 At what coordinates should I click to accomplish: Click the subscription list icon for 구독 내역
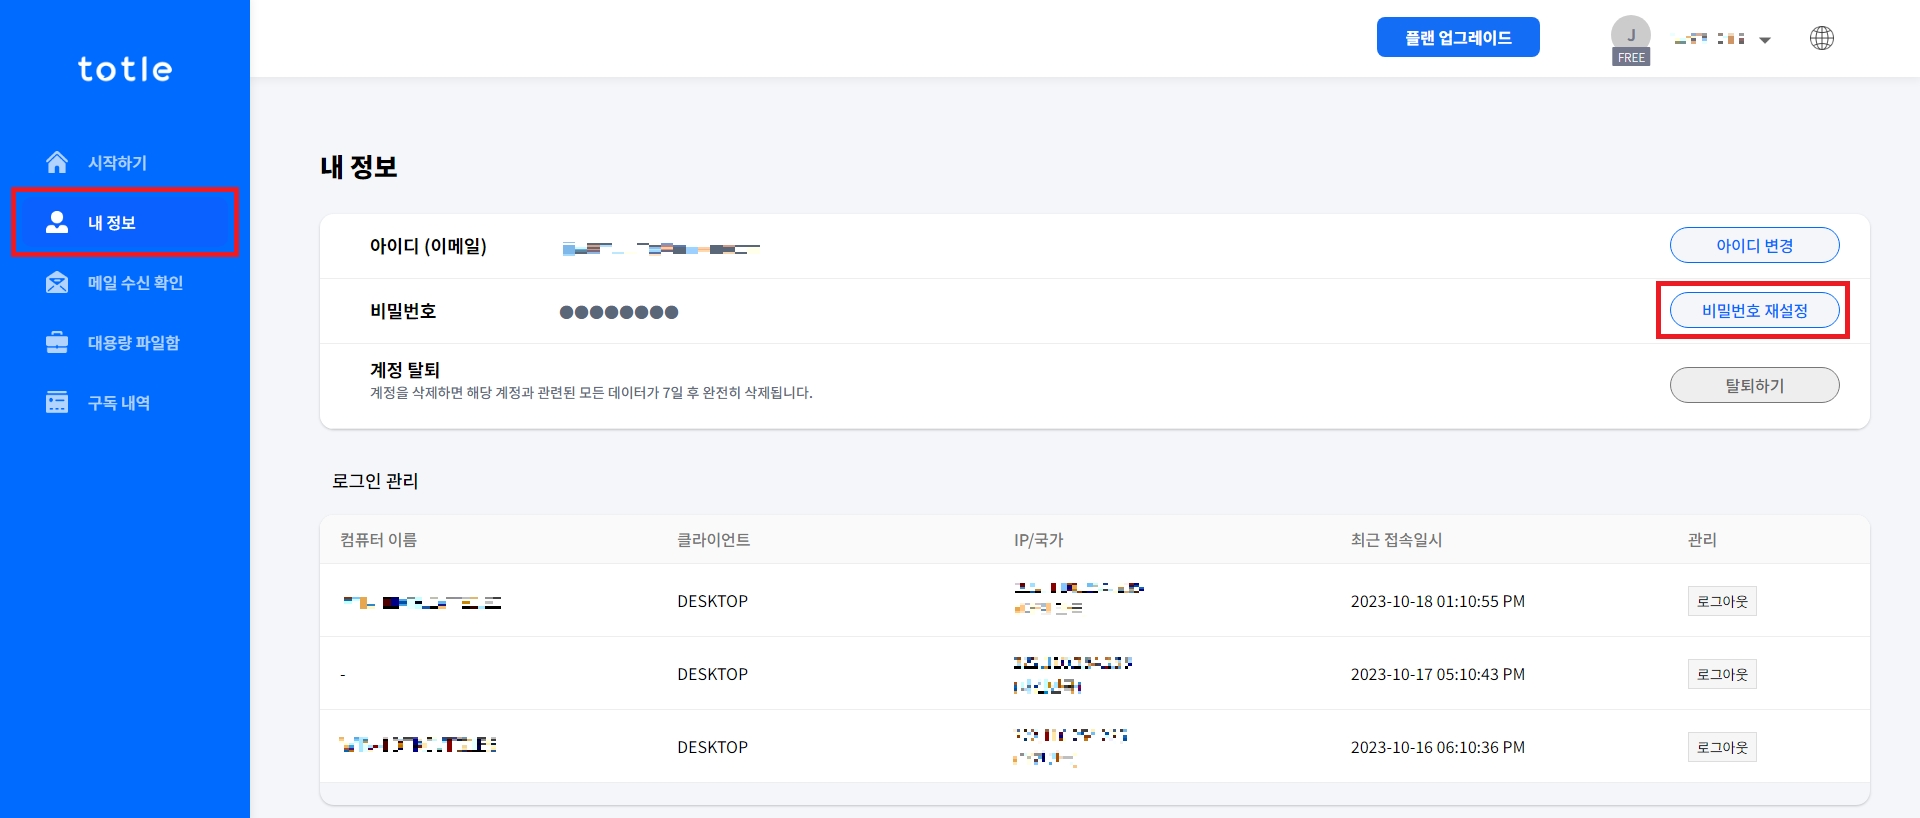pos(57,403)
